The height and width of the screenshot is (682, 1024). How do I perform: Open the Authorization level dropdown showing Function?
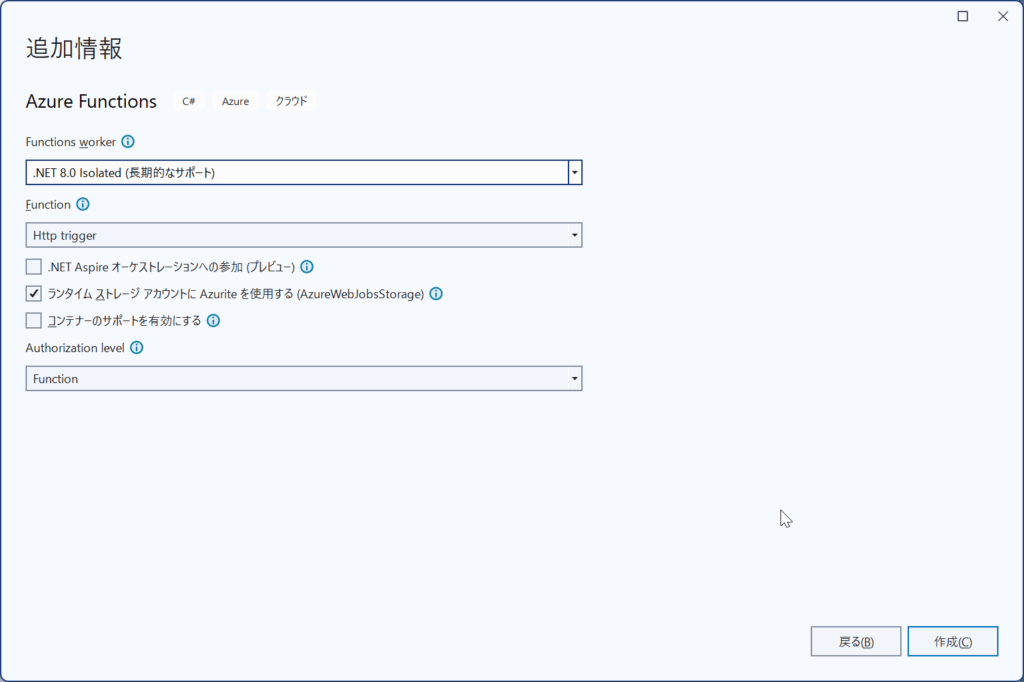point(304,379)
